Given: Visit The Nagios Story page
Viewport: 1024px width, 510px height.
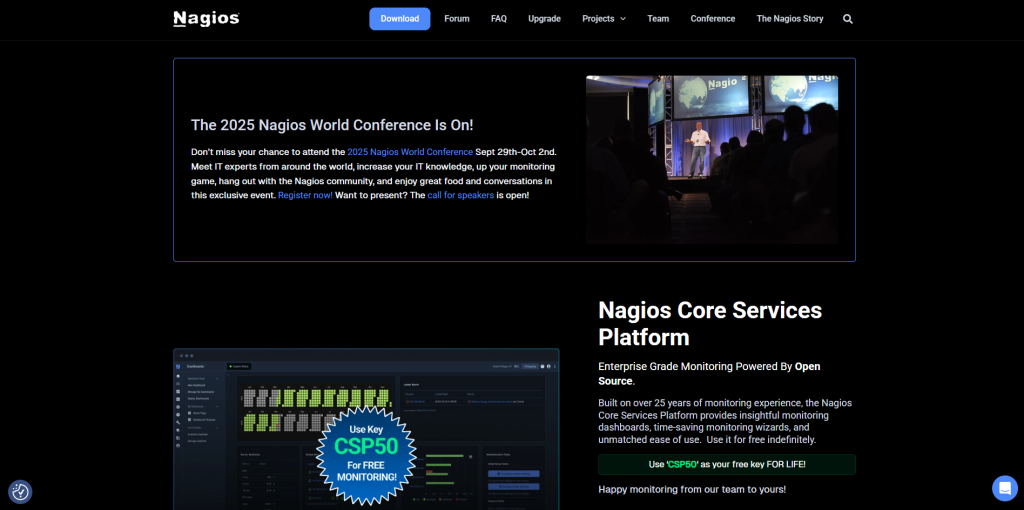Looking at the screenshot, I should click(x=790, y=19).
